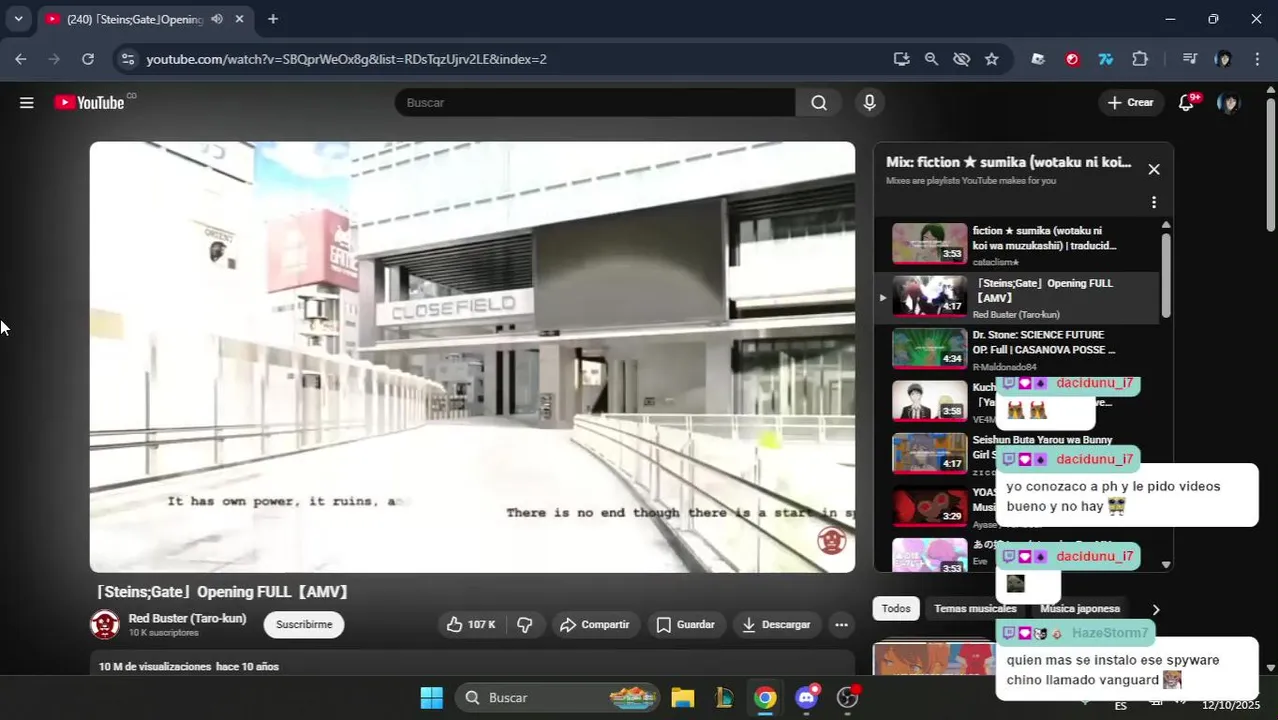Click the browser address bar URL

click(x=346, y=59)
